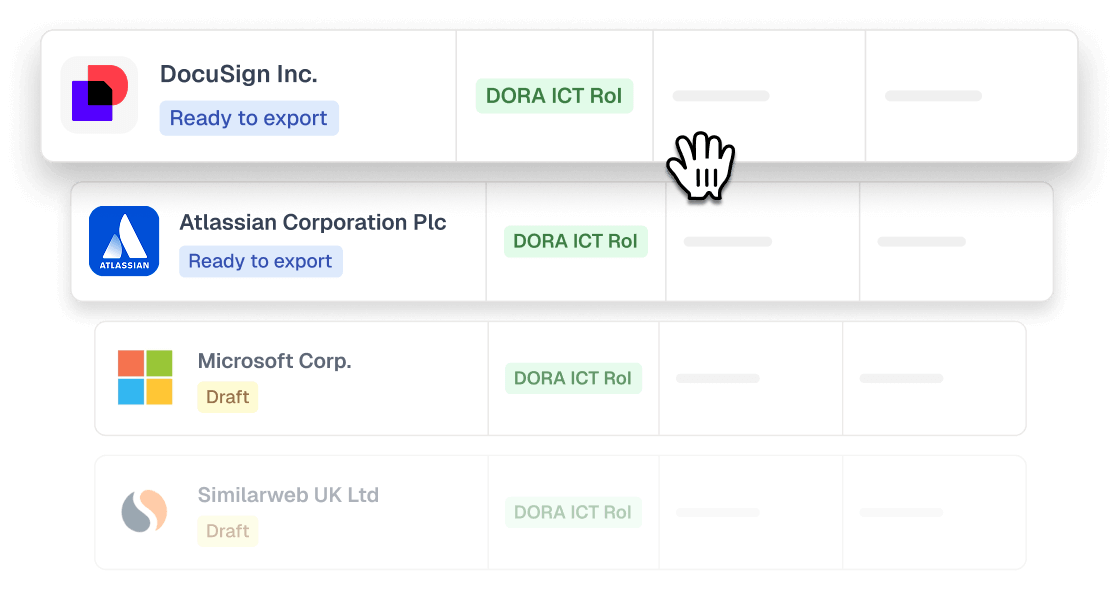Click the Draft badge under Microsoft Corp.
This screenshot has width=1119, height=600.
pyautogui.click(x=227, y=397)
